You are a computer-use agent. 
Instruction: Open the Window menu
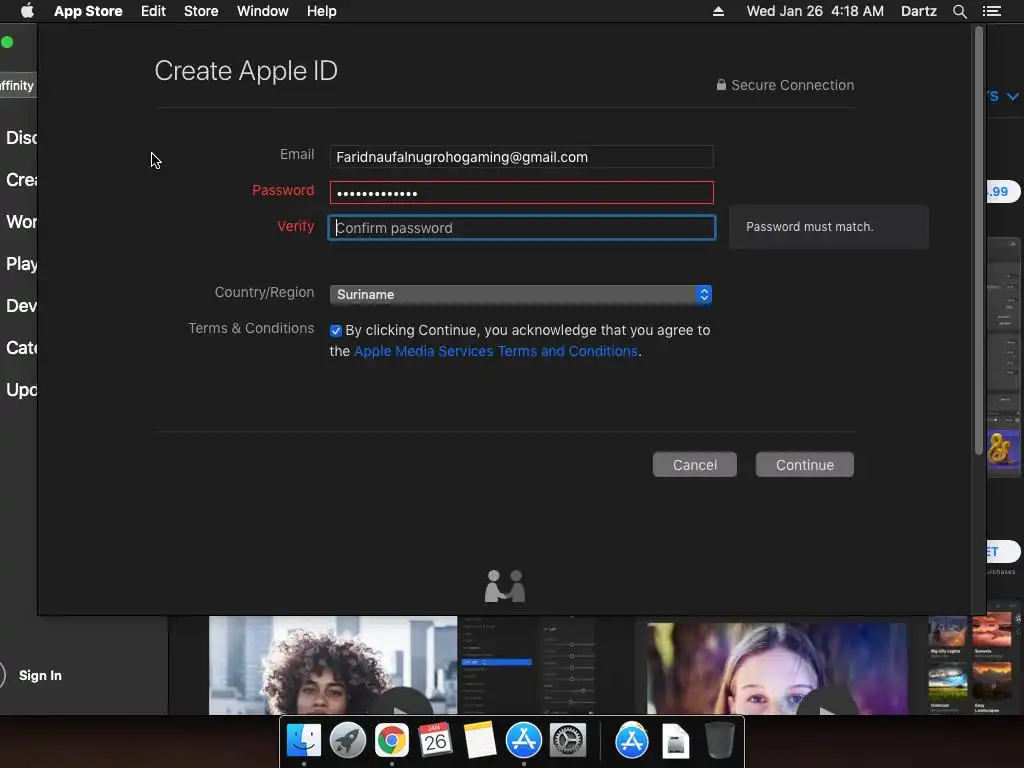pos(263,11)
